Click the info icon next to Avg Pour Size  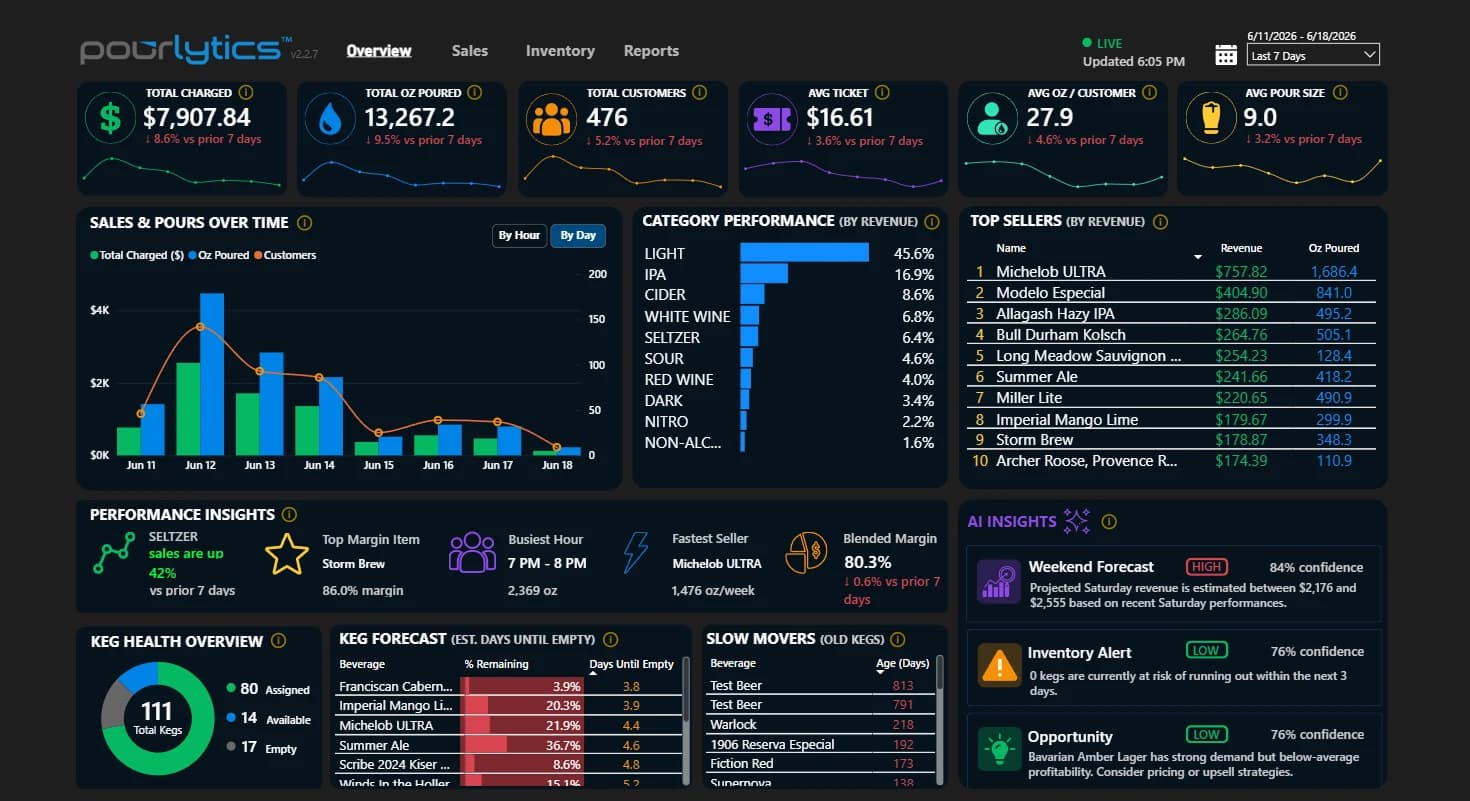[1339, 92]
